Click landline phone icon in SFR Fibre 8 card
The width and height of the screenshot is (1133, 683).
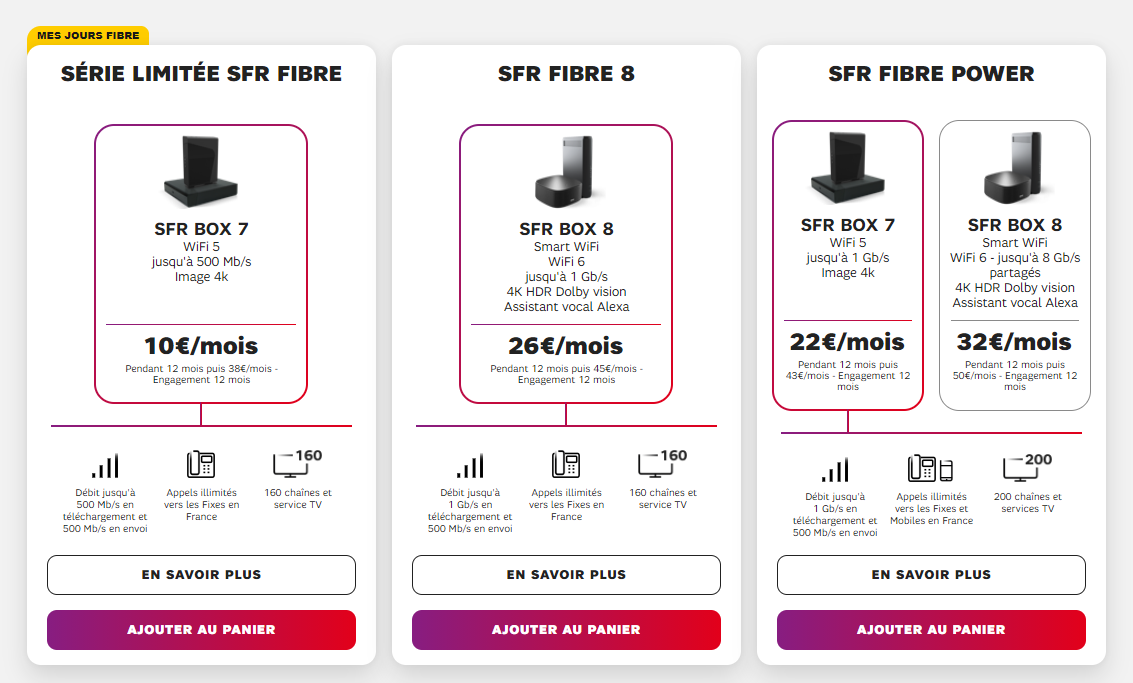click(566, 465)
